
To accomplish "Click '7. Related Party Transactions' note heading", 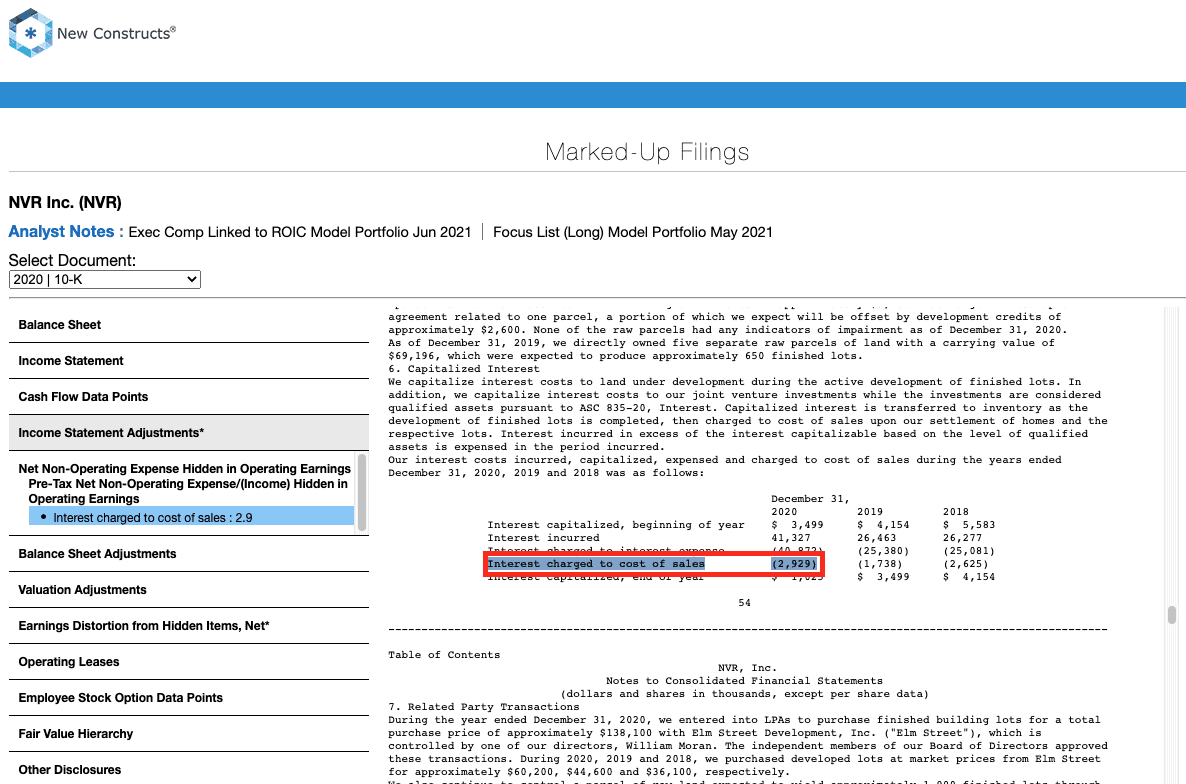I will (x=483, y=707).
